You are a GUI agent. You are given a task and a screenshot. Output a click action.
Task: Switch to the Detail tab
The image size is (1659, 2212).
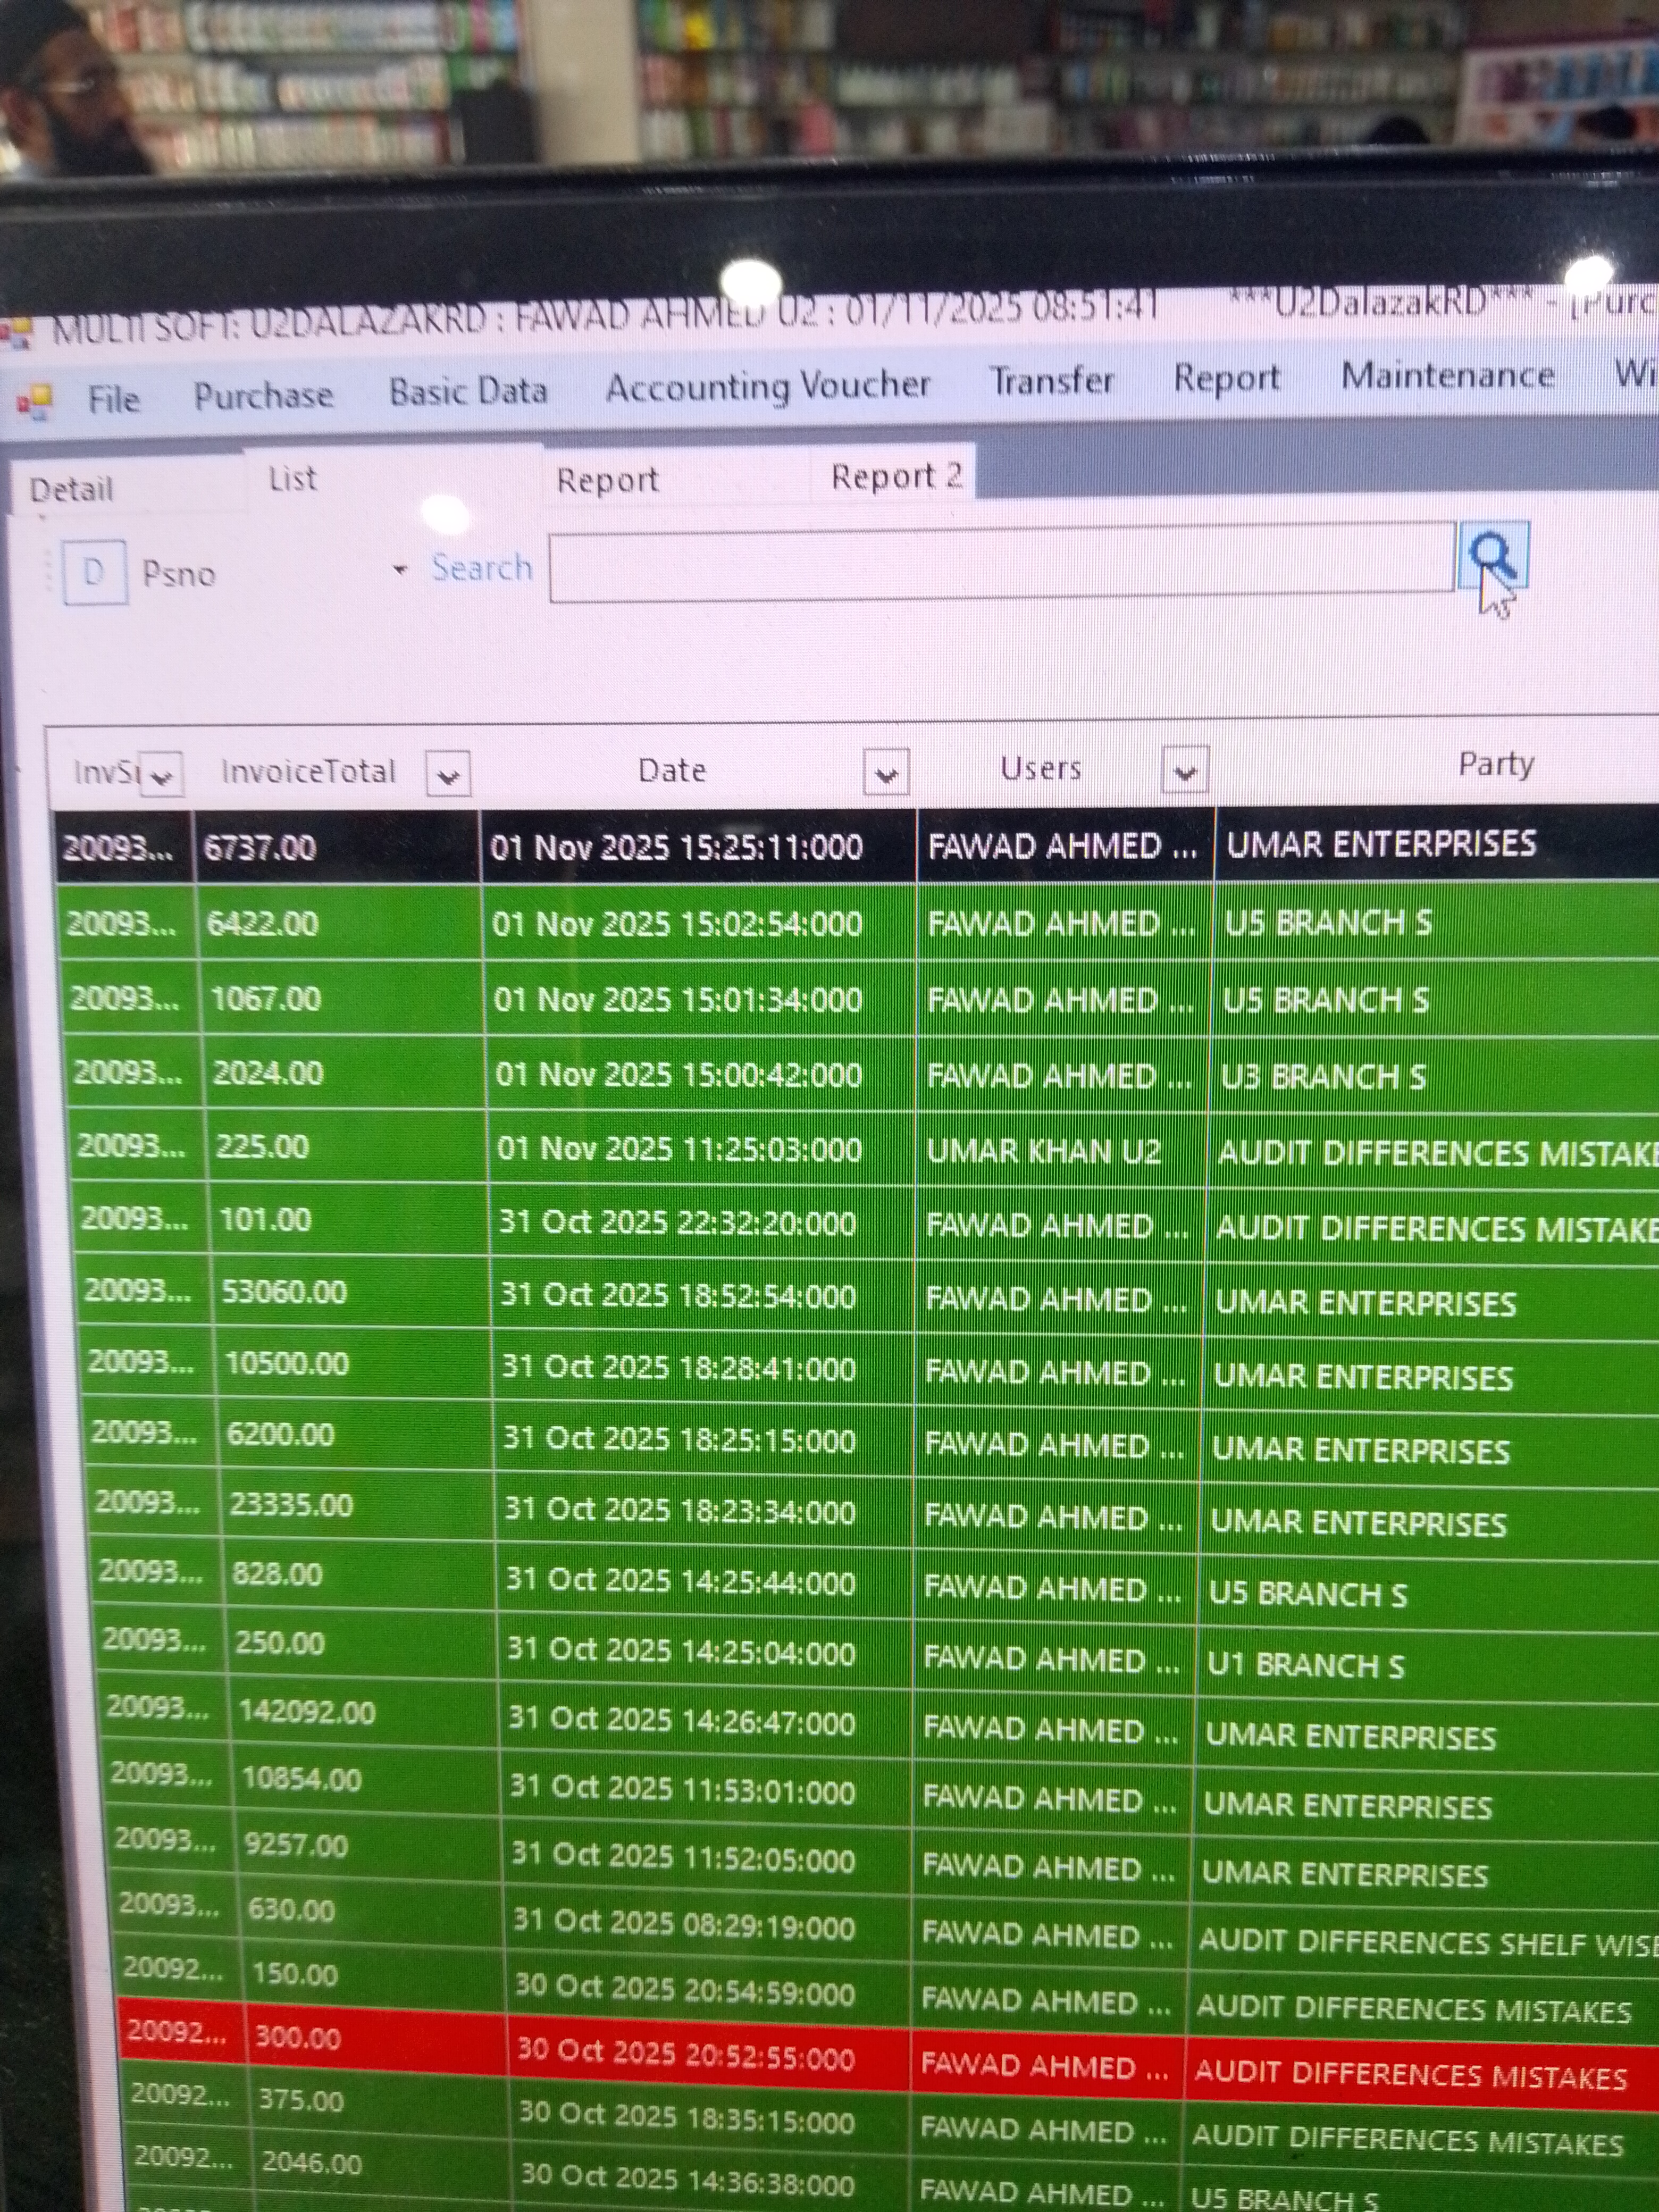tap(71, 490)
